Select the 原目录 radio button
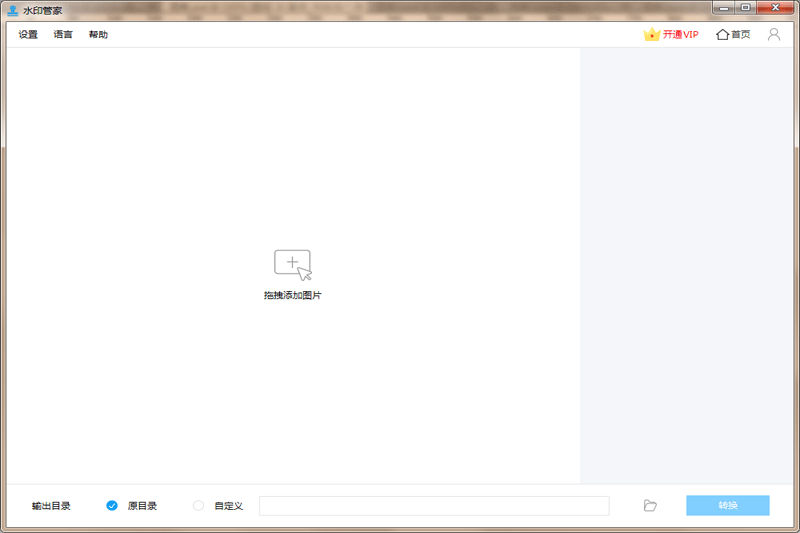This screenshot has height=533, width=800. point(112,506)
